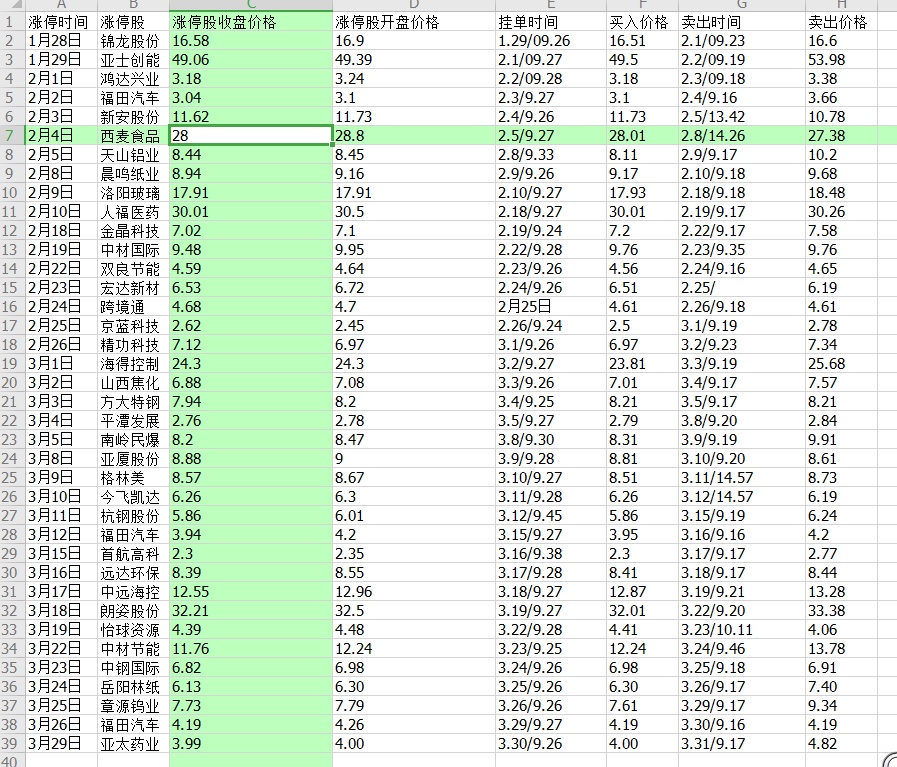Select sell price cell 33.38
This screenshot has width=897, height=767.
[x=841, y=610]
